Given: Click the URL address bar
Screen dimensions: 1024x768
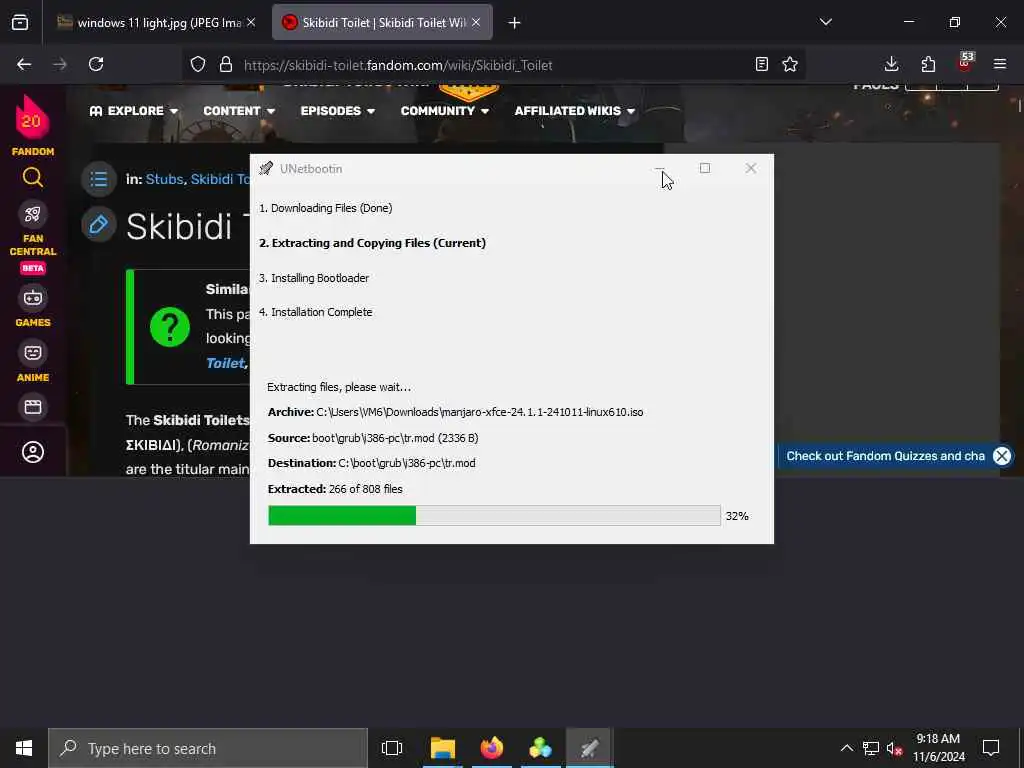Looking at the screenshot, I should click(x=494, y=65).
